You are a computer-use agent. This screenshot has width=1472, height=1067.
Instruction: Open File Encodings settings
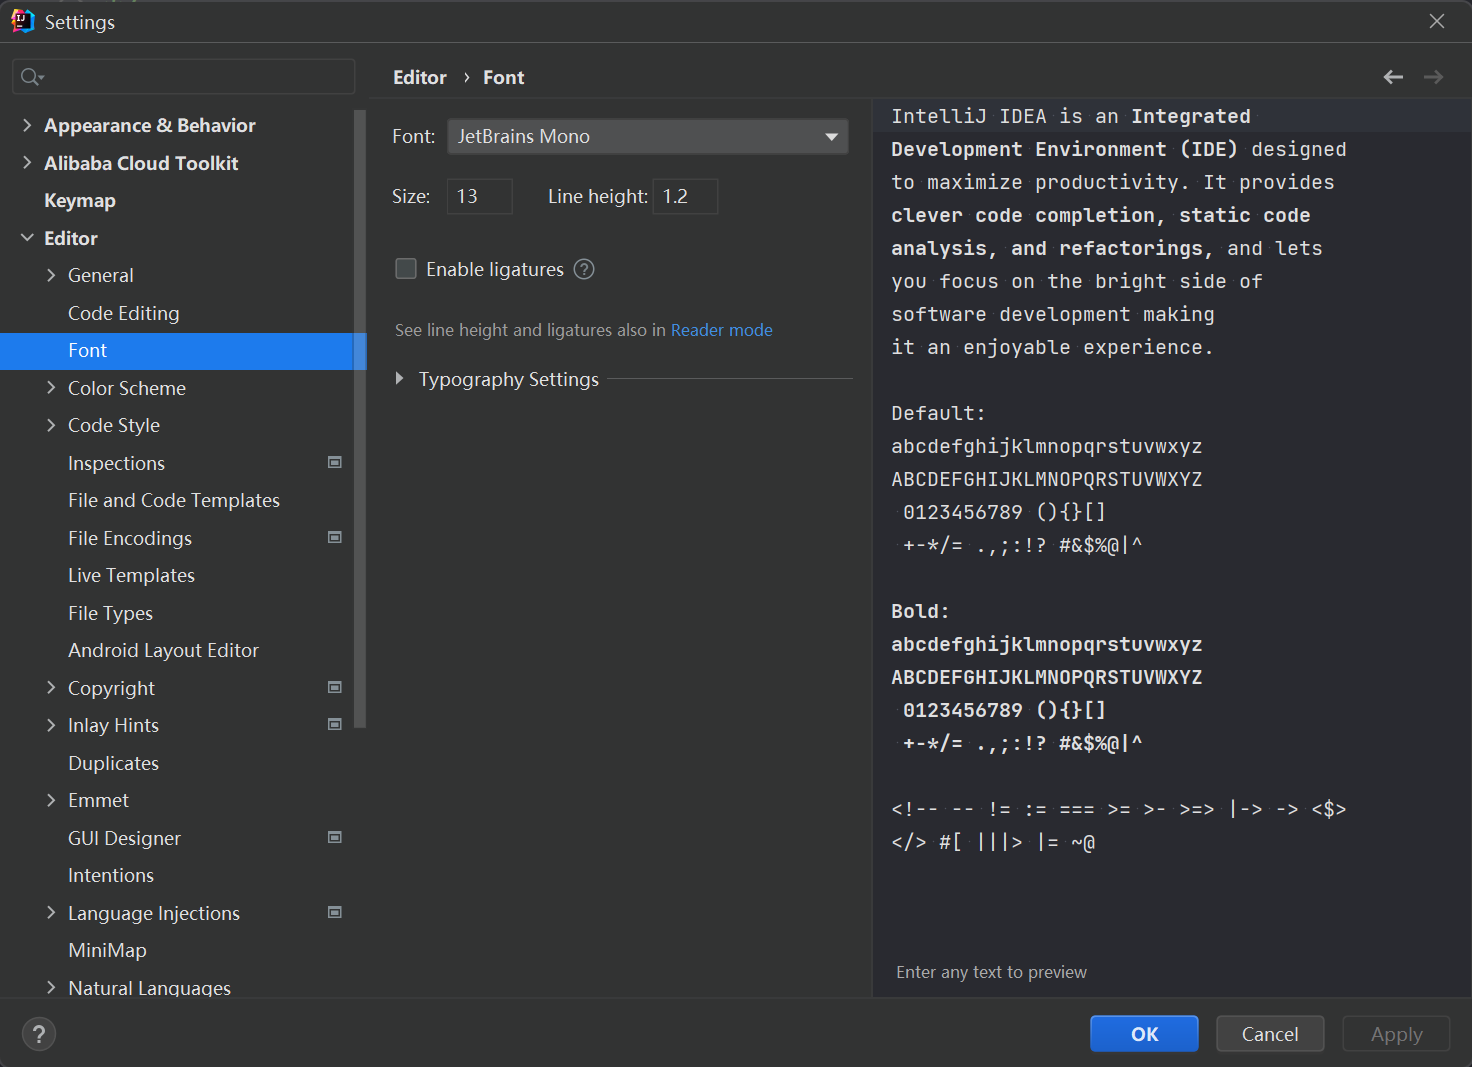(x=130, y=538)
